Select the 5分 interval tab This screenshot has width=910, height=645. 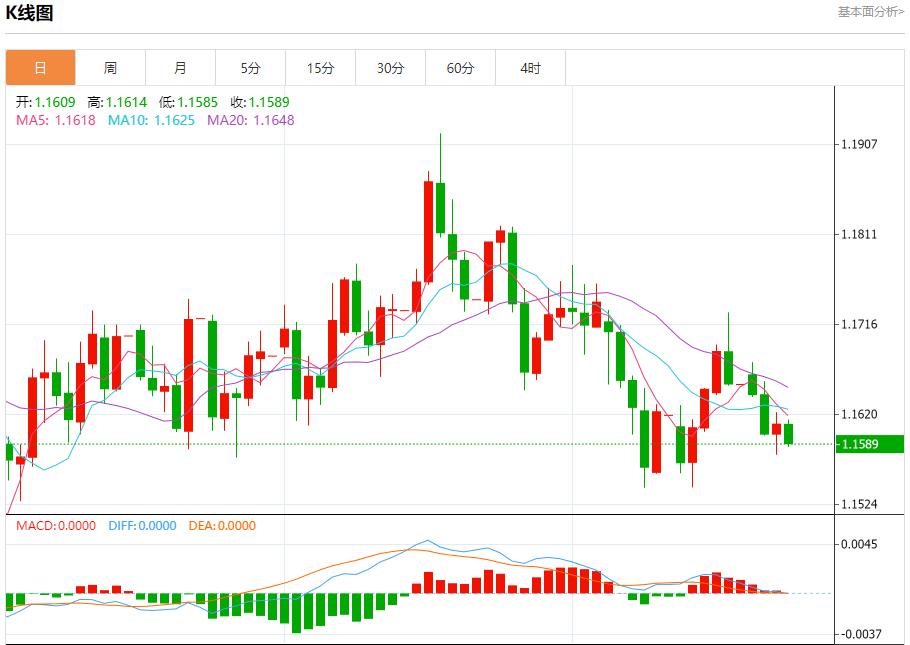point(250,67)
